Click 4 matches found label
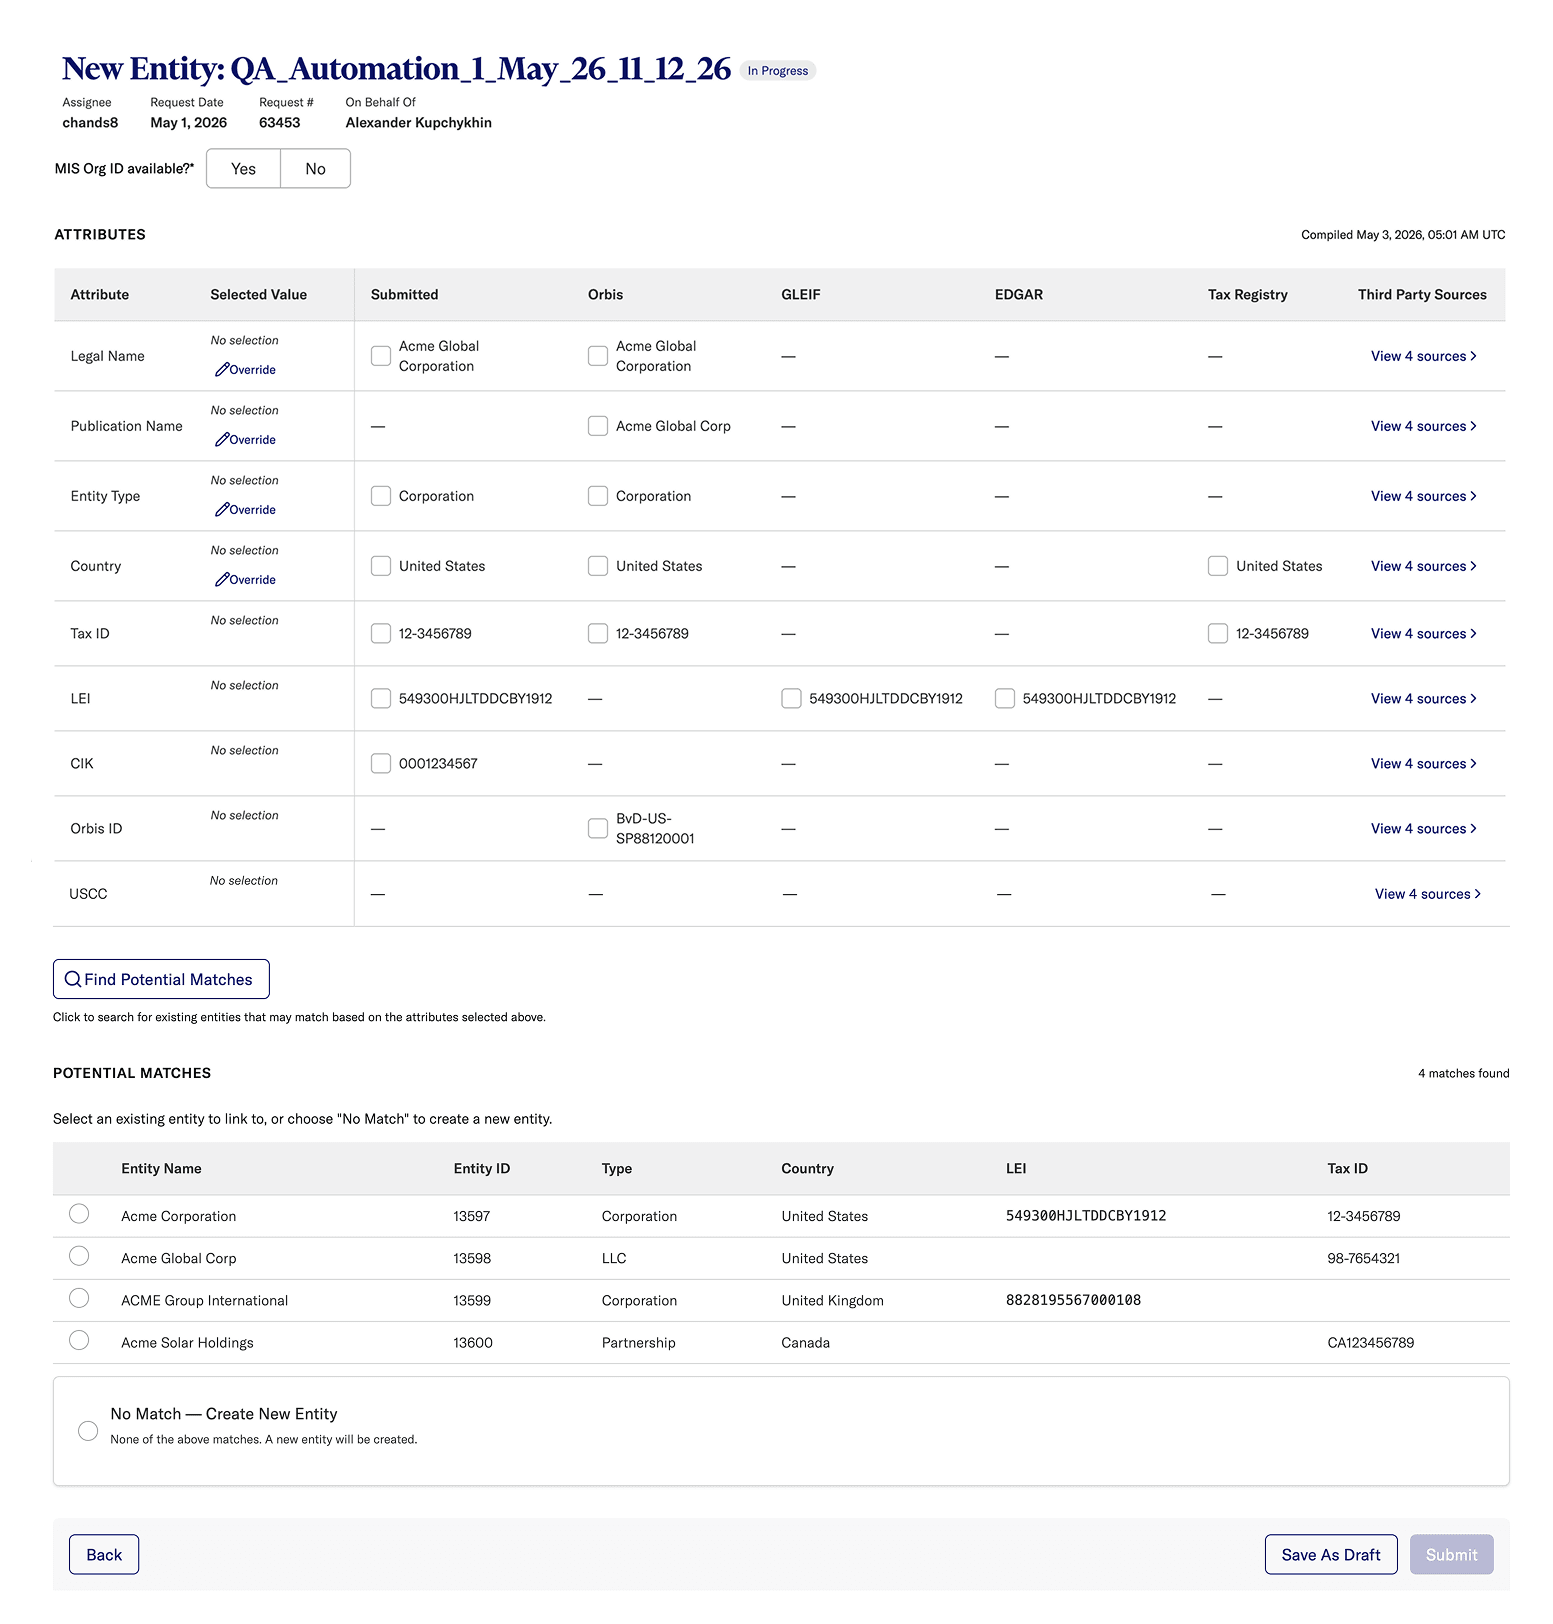The image size is (1553, 1624). click(1463, 1073)
